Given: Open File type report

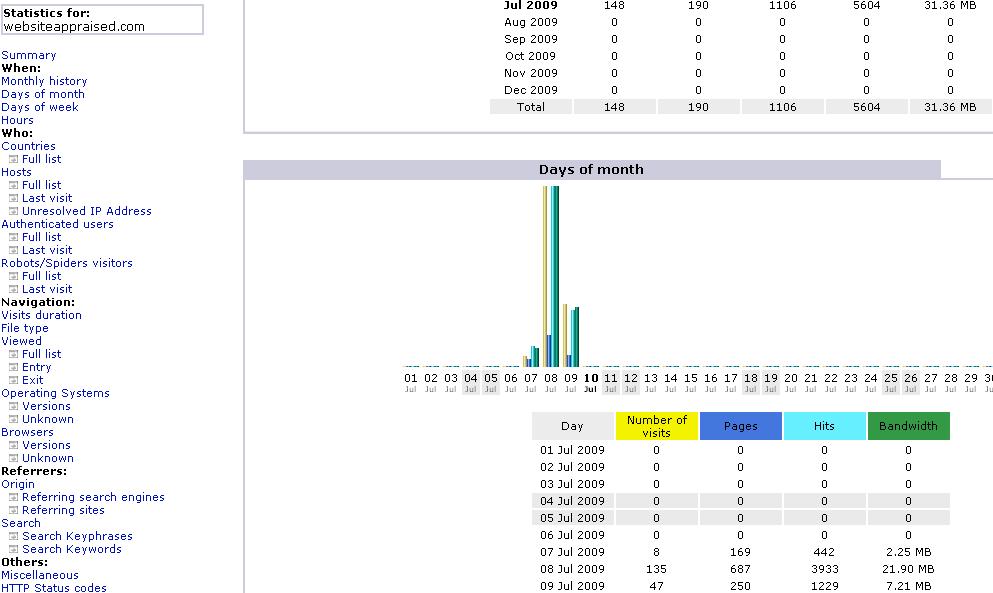Looking at the screenshot, I should [25, 328].
